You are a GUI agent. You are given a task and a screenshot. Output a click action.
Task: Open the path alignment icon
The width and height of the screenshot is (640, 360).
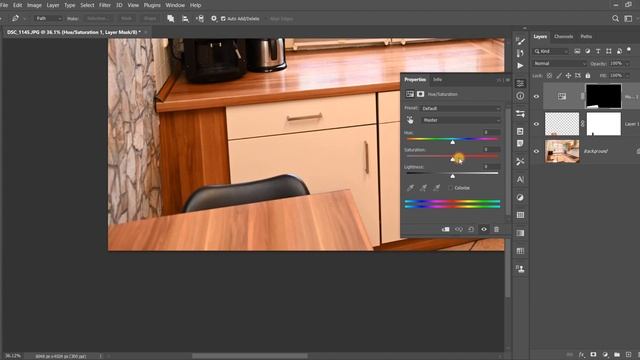(x=185, y=18)
